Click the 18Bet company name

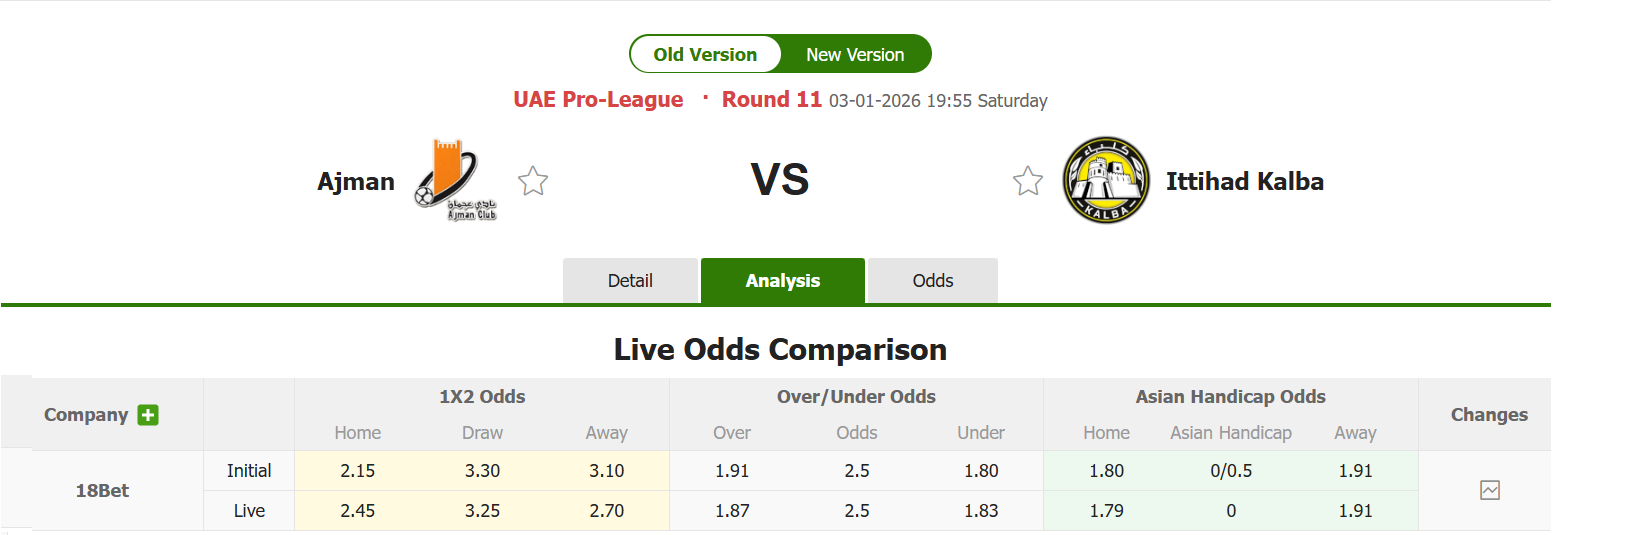coord(102,491)
